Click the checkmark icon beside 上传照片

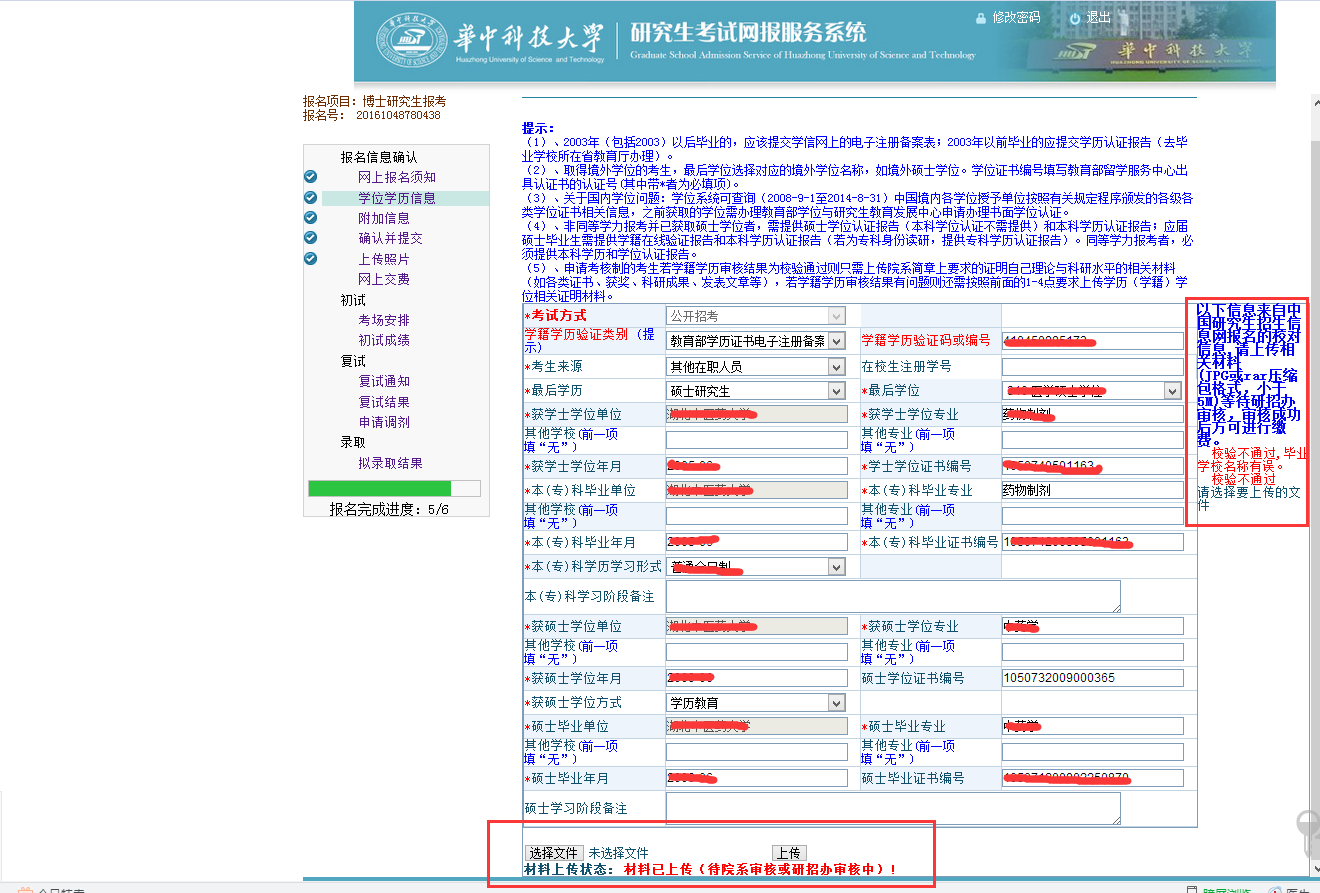pos(310,259)
